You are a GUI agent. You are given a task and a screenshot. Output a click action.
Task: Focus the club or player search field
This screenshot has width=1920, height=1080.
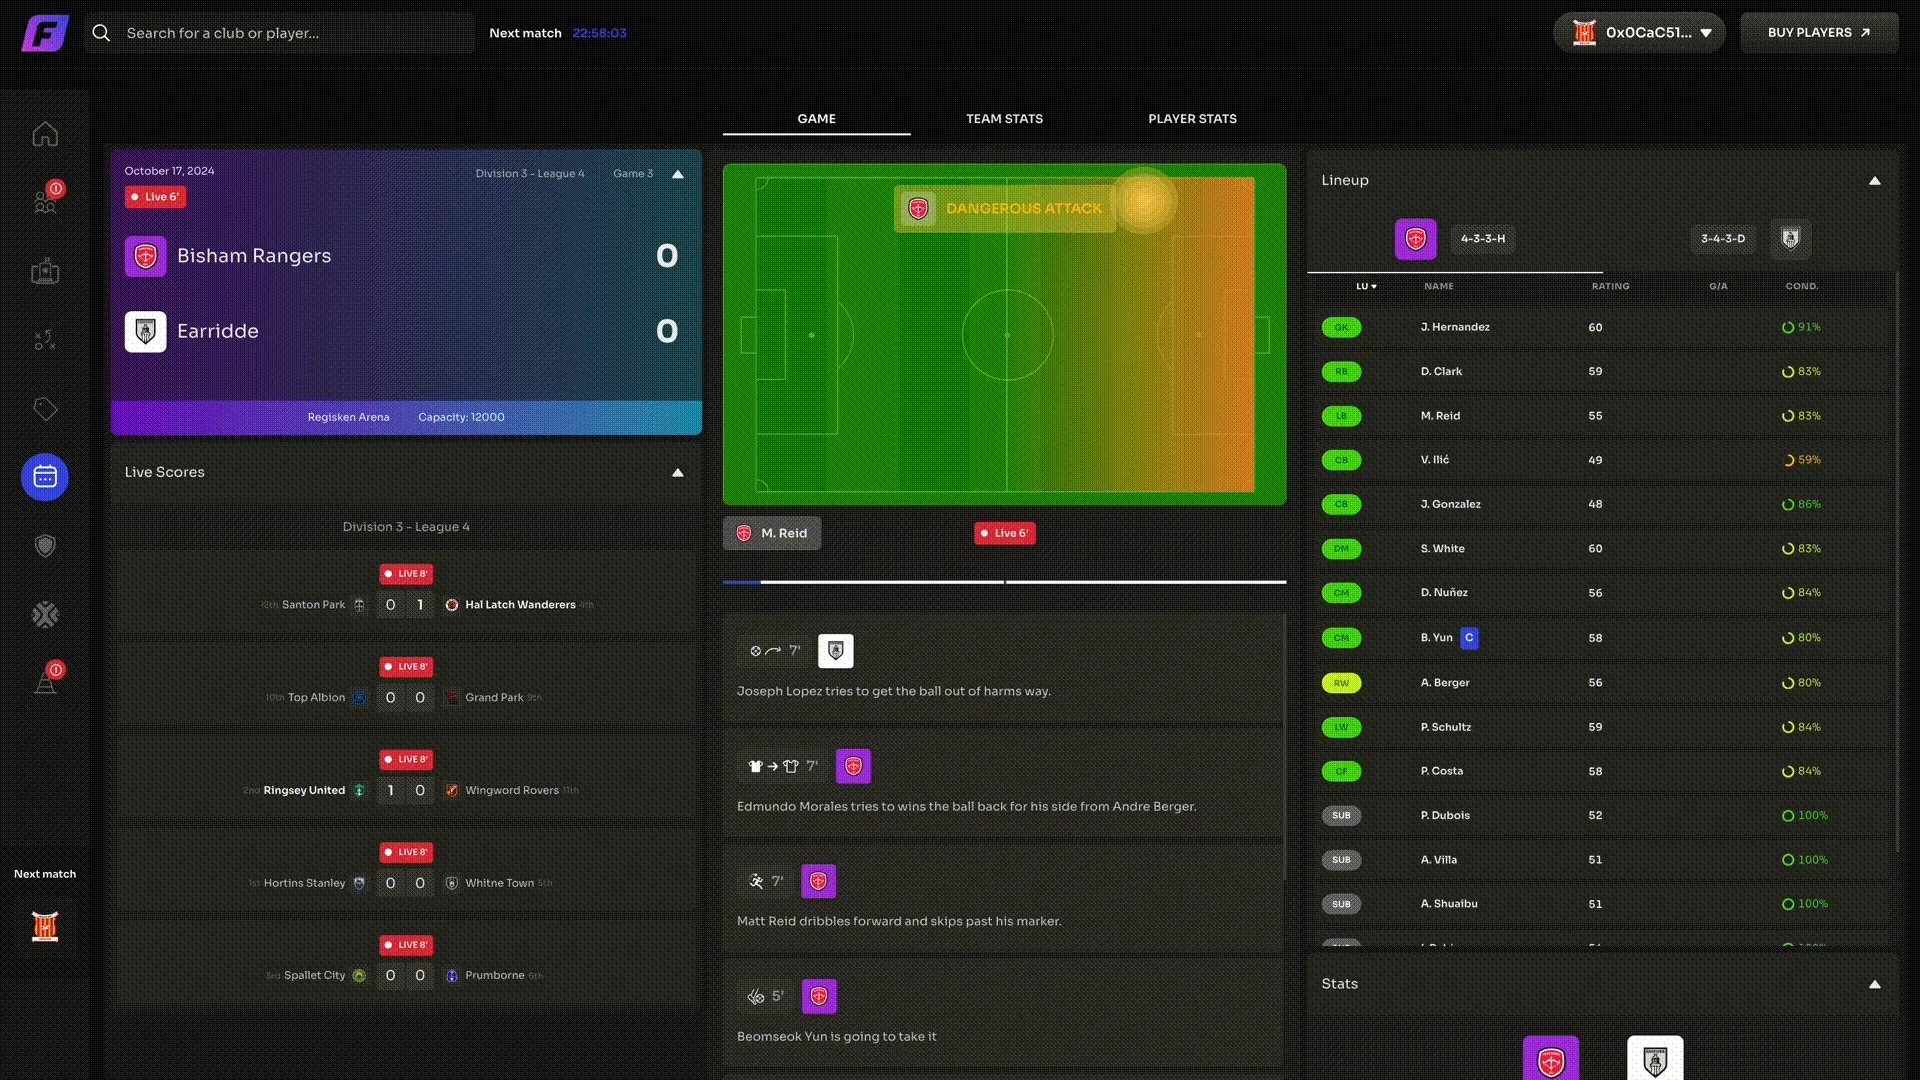(x=280, y=33)
